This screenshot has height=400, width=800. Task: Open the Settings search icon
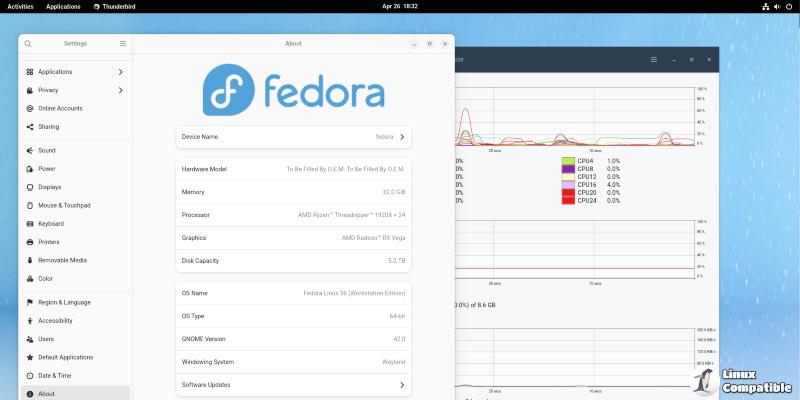28,44
